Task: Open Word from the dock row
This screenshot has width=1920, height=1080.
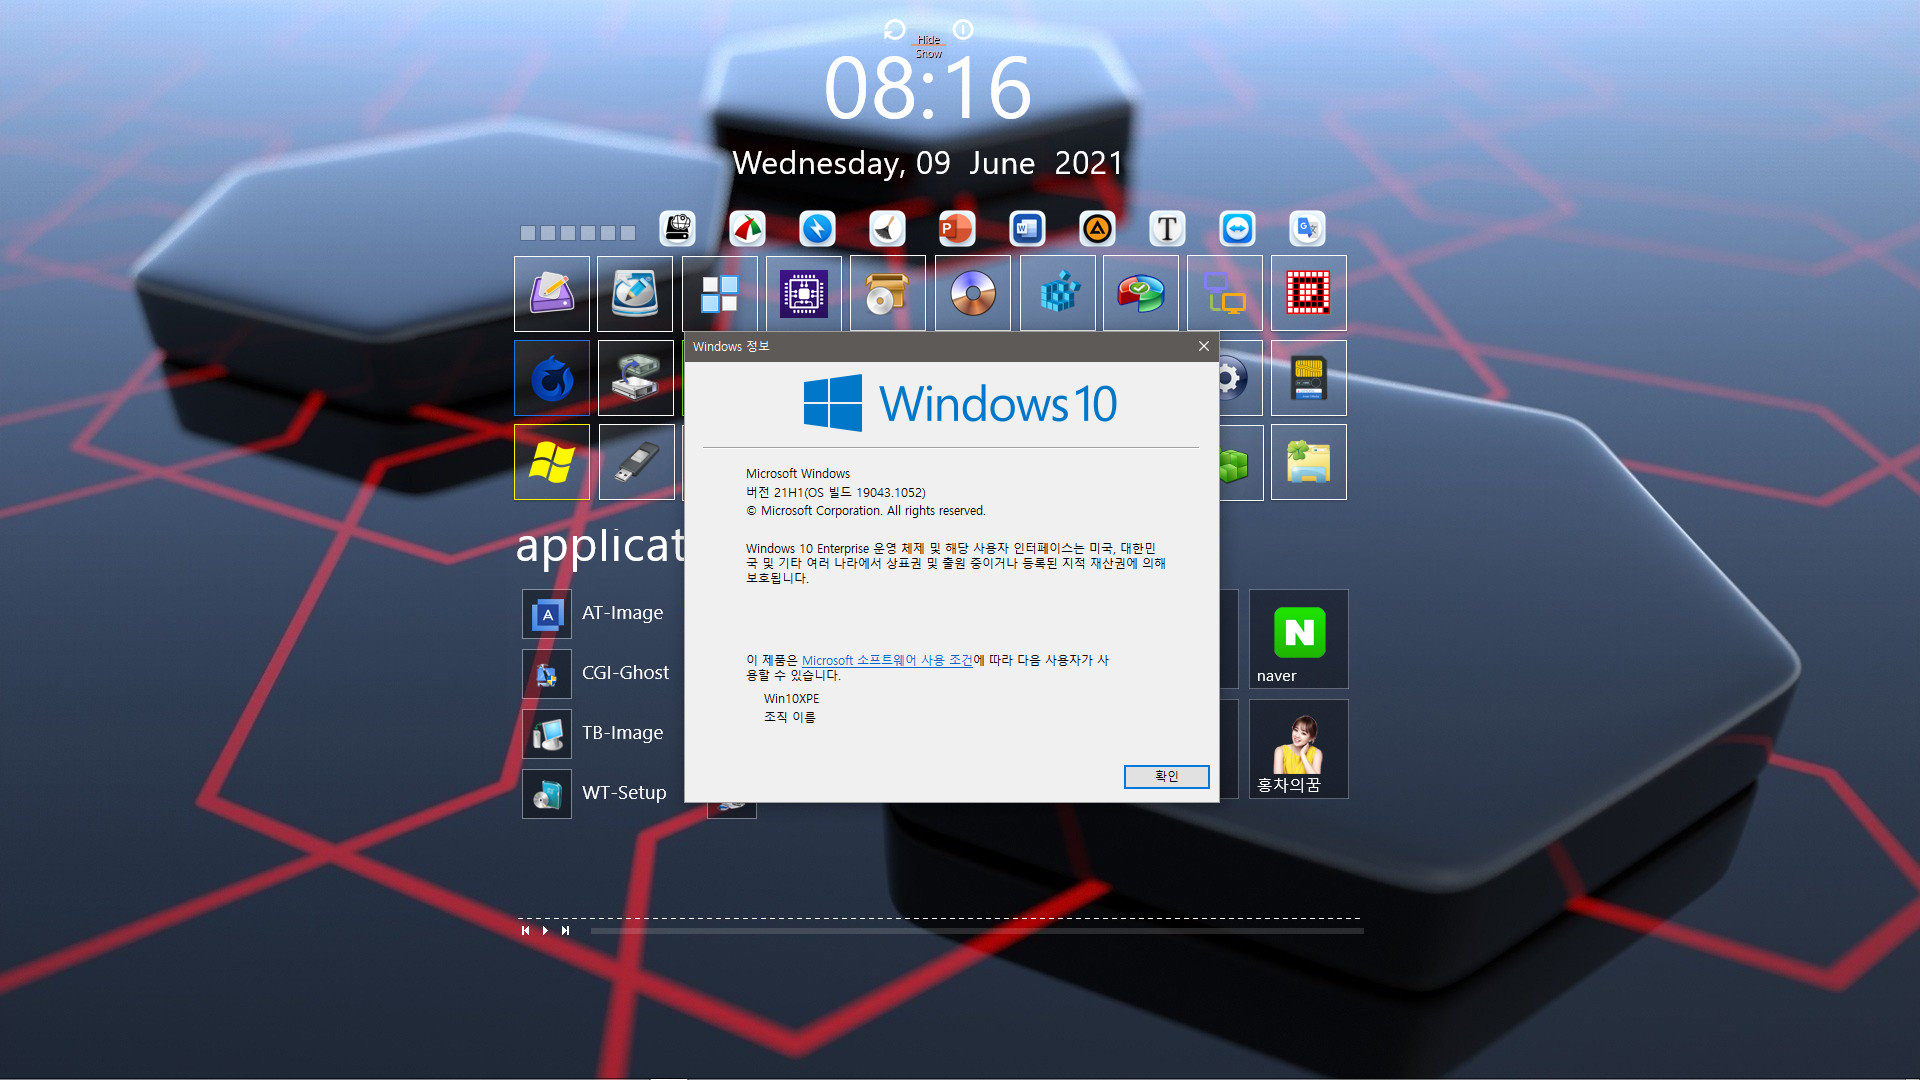Action: [1027, 229]
